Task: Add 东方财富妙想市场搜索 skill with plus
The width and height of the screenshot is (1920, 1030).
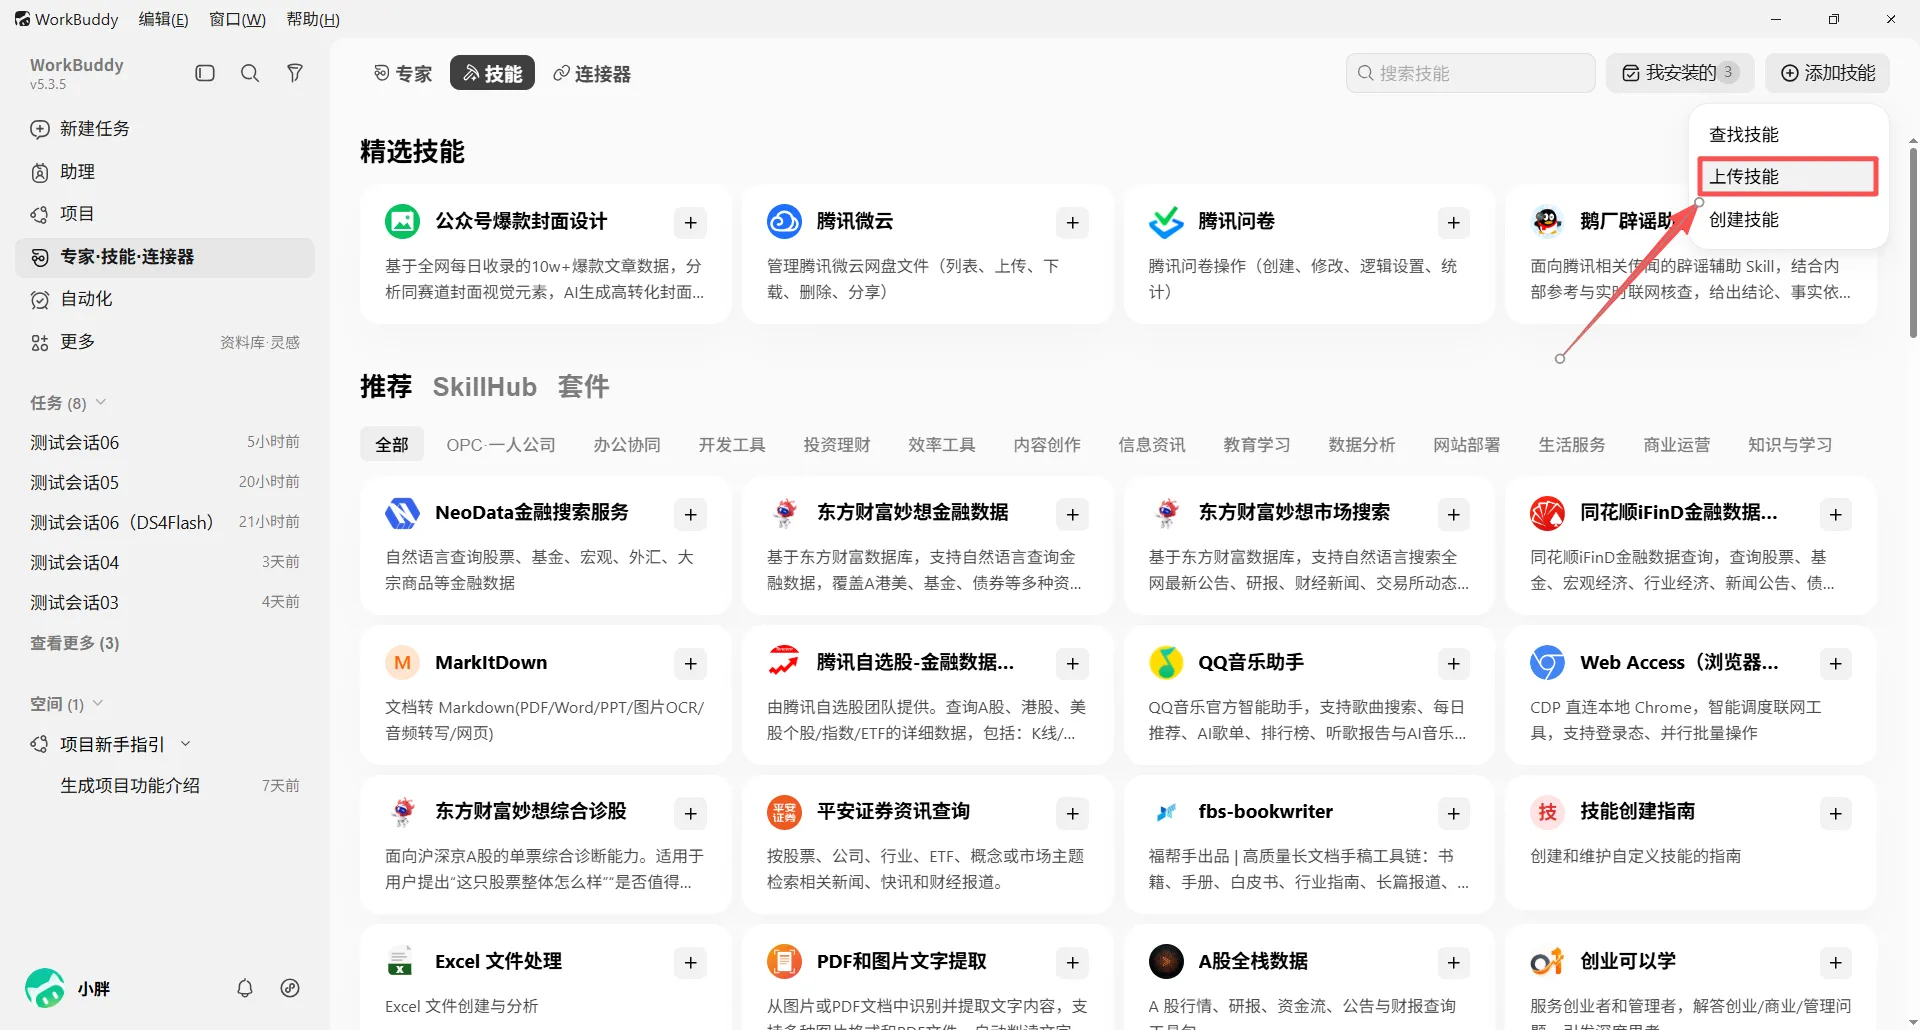Action: [1454, 514]
